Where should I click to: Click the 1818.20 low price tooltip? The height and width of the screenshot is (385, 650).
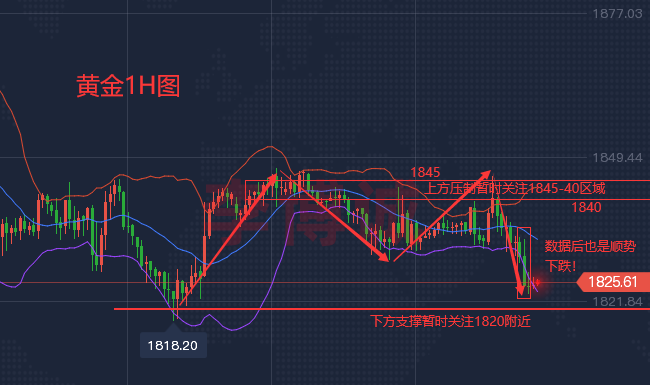tap(173, 345)
